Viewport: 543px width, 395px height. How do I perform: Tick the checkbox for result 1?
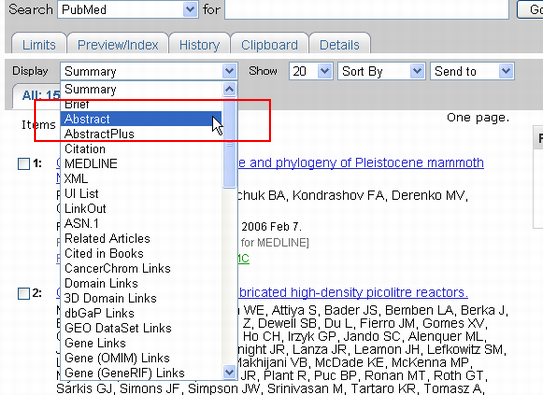[24, 164]
